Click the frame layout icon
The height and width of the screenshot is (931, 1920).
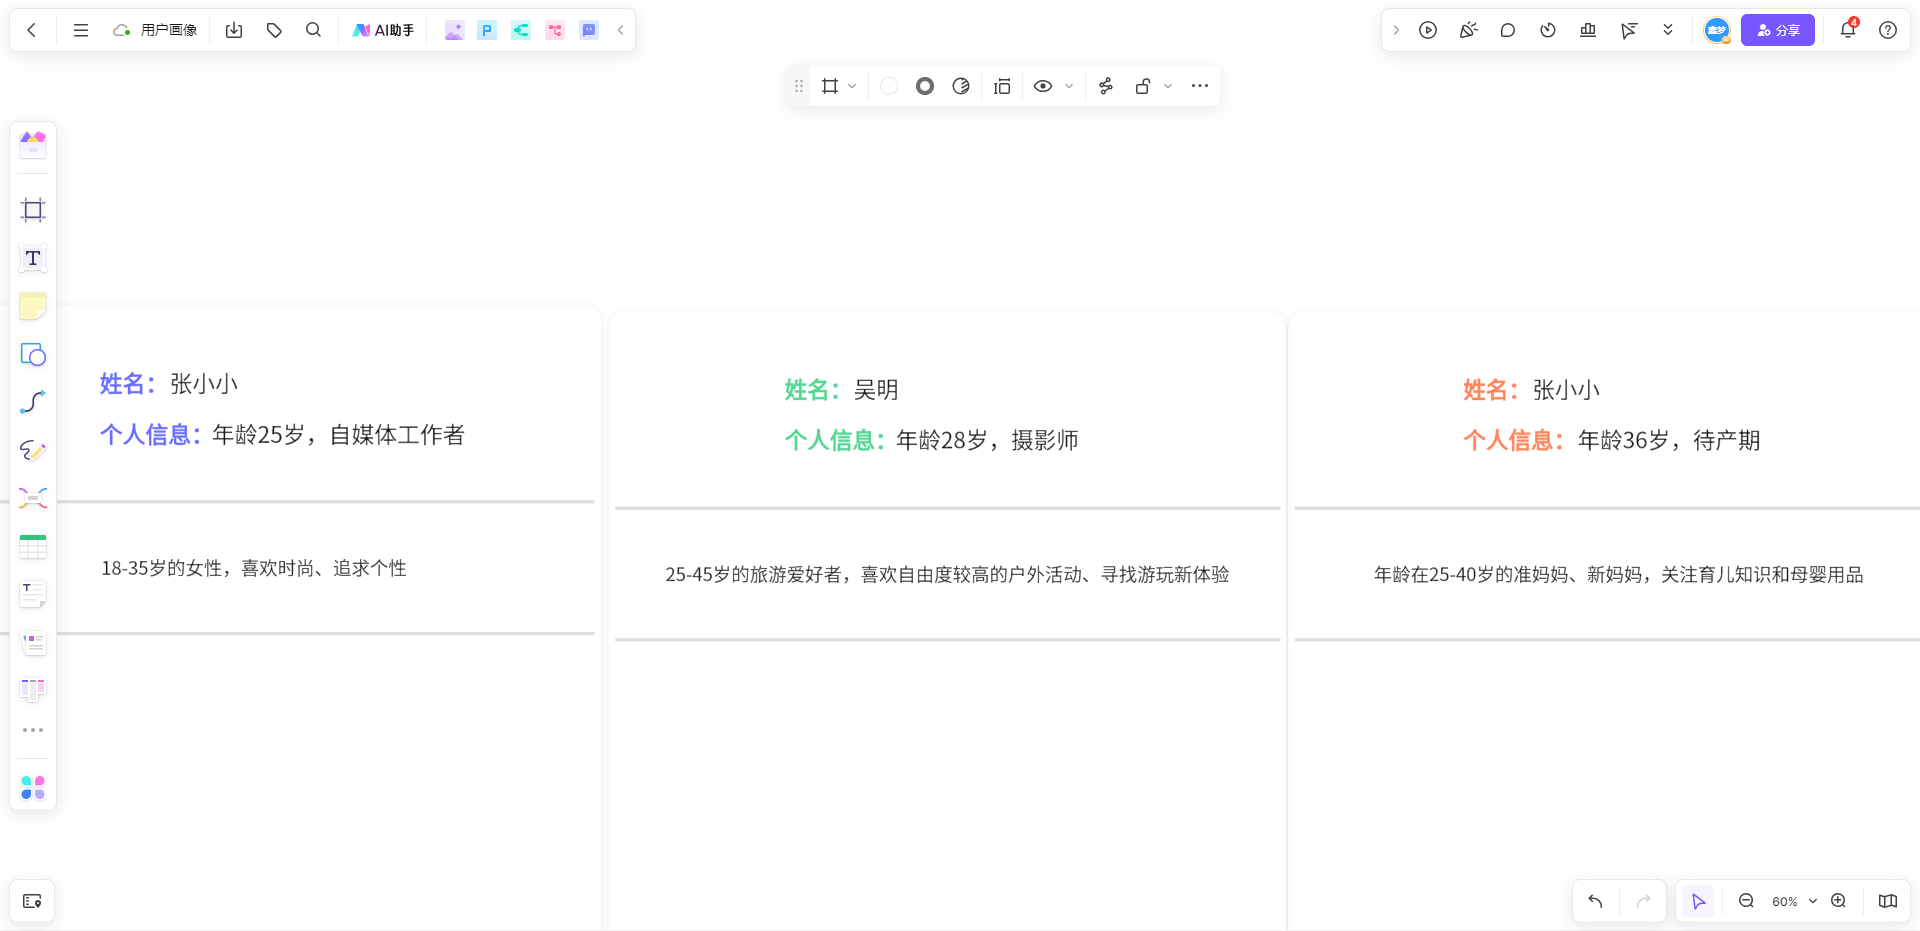click(x=1002, y=86)
